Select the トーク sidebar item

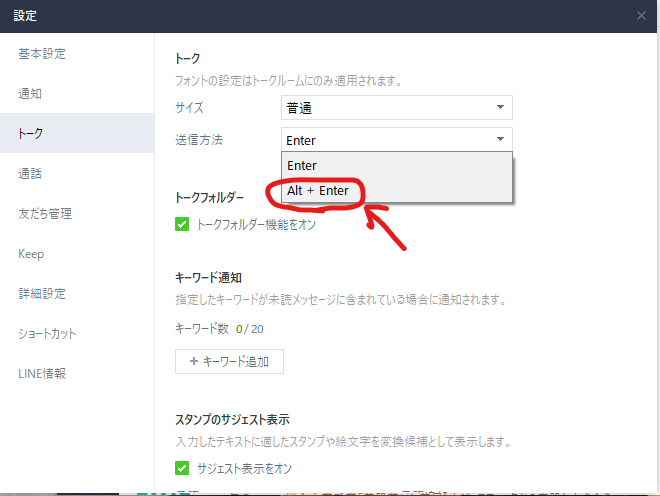pyautogui.click(x=30, y=133)
